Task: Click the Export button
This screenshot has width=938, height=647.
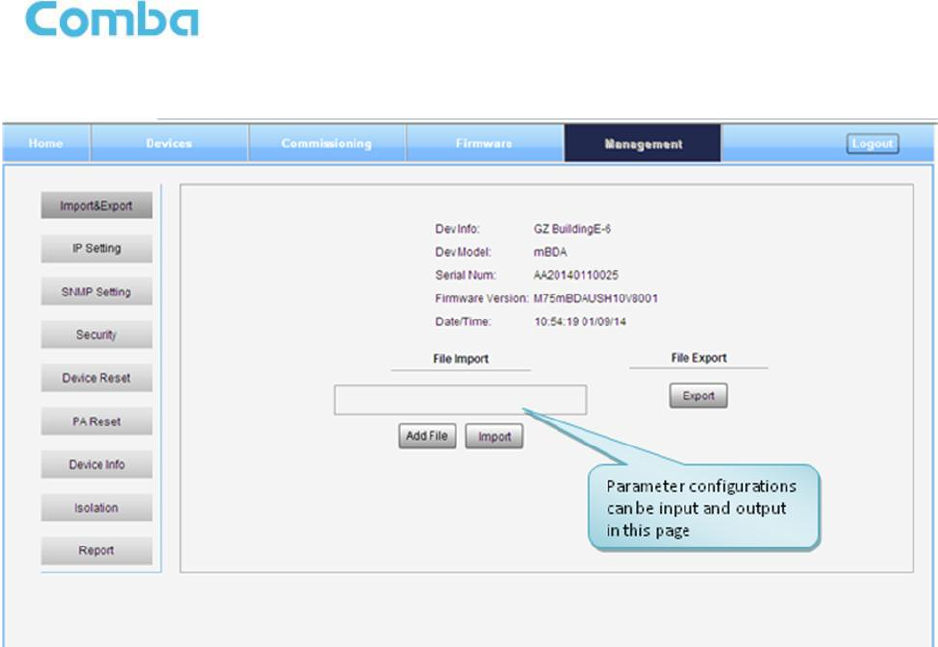Action: pyautogui.click(x=698, y=396)
